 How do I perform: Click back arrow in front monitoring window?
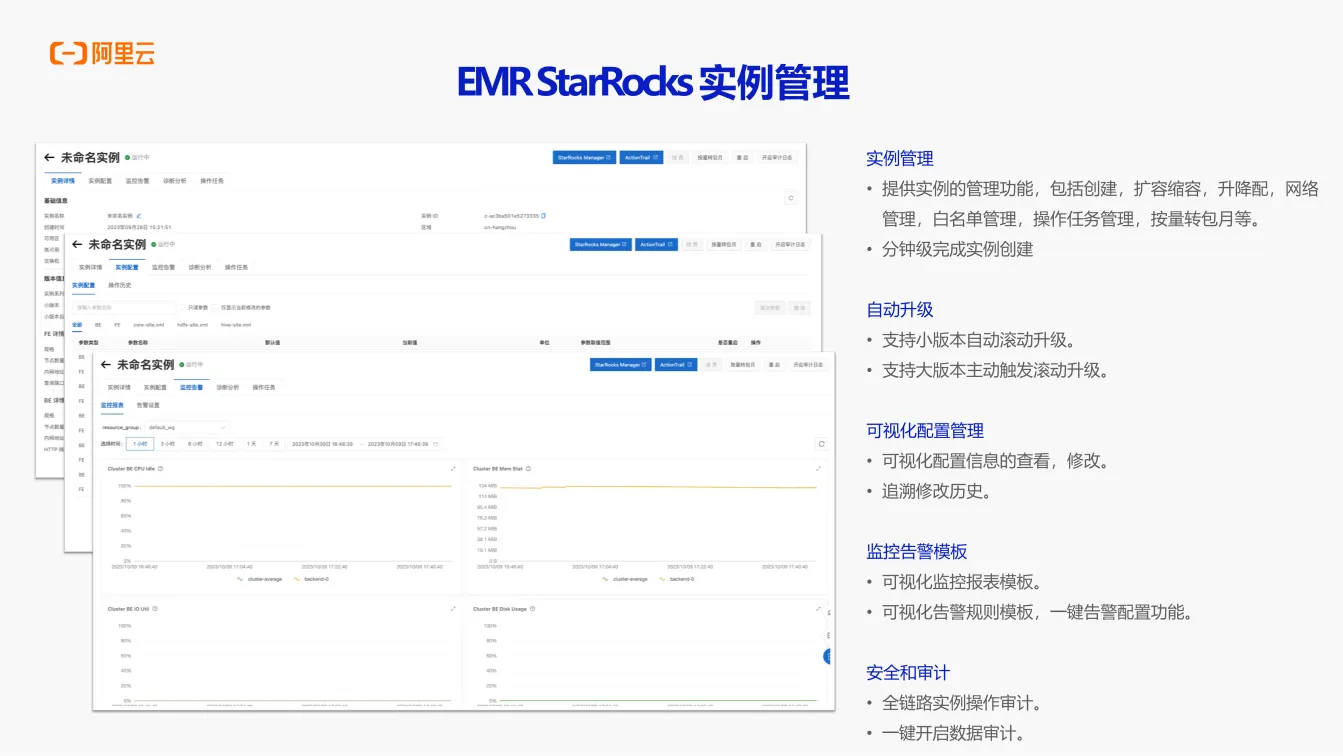click(x=106, y=365)
